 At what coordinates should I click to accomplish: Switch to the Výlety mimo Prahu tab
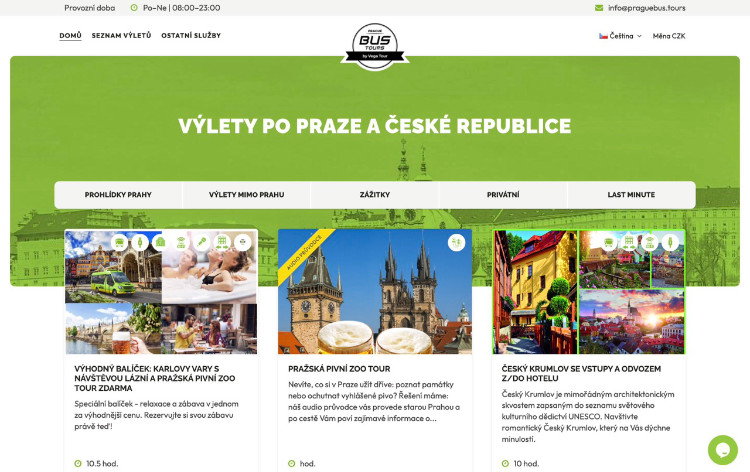[x=246, y=195]
